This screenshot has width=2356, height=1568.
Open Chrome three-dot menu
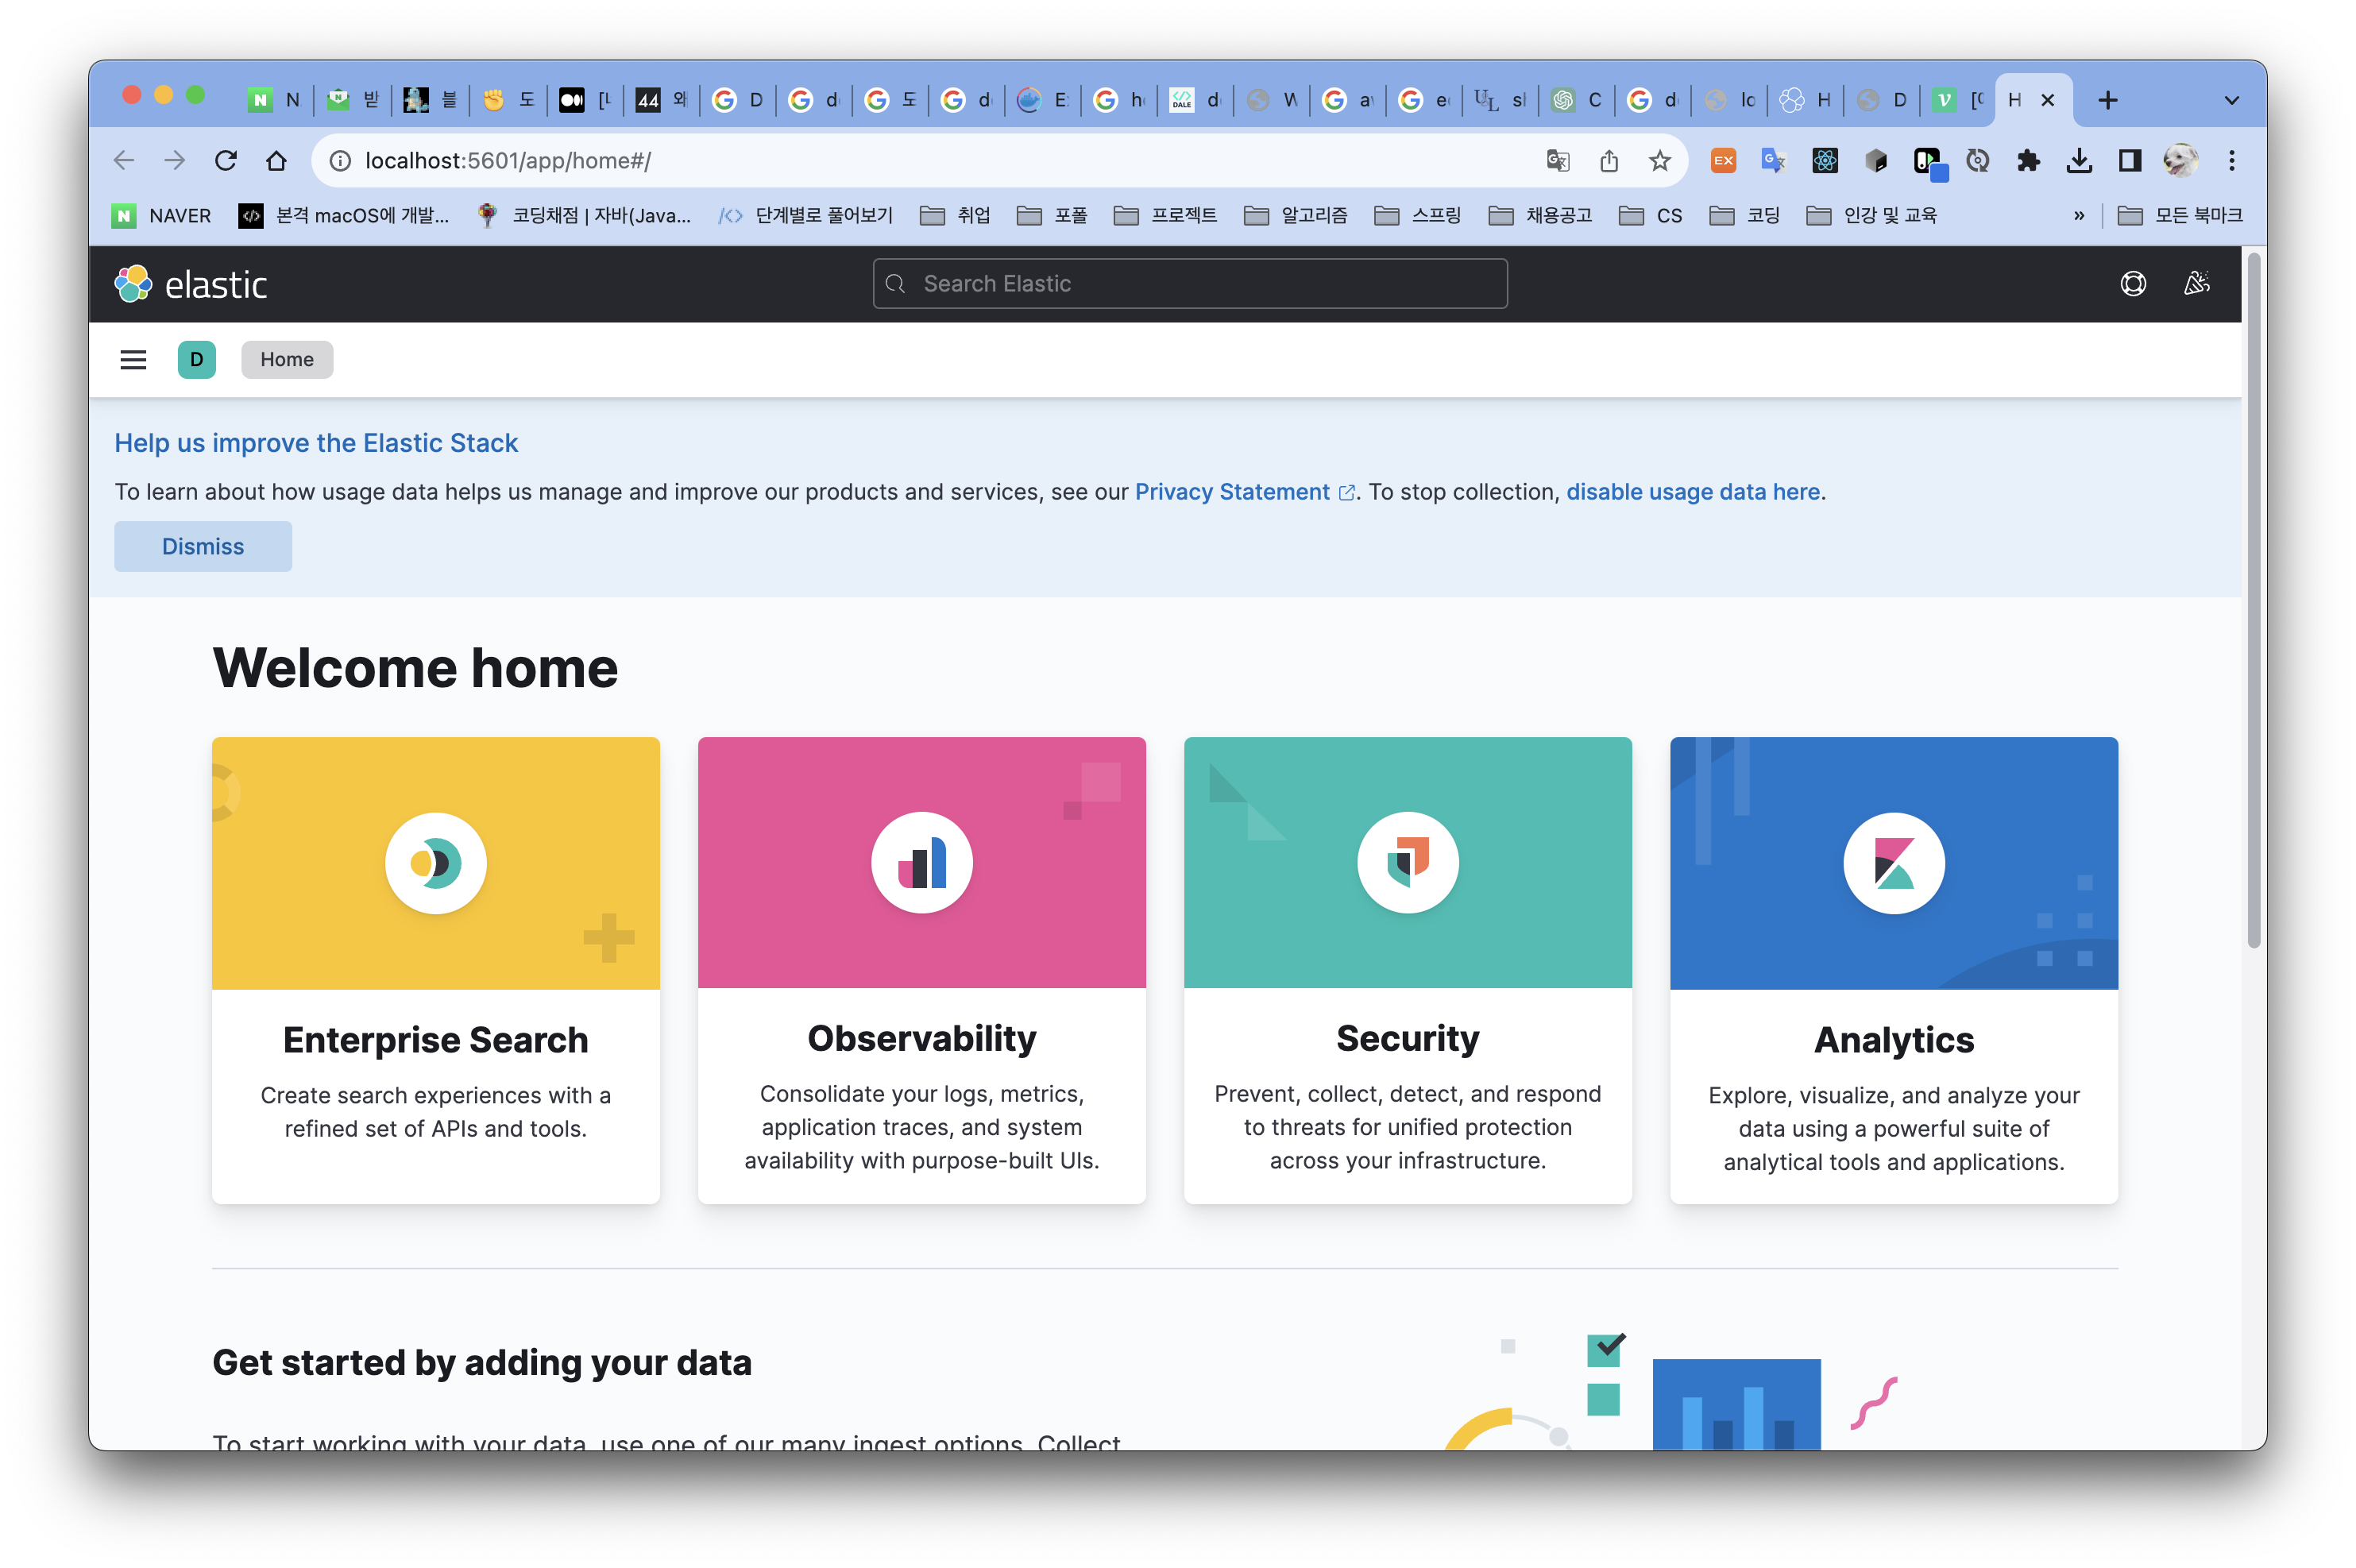coord(2231,161)
